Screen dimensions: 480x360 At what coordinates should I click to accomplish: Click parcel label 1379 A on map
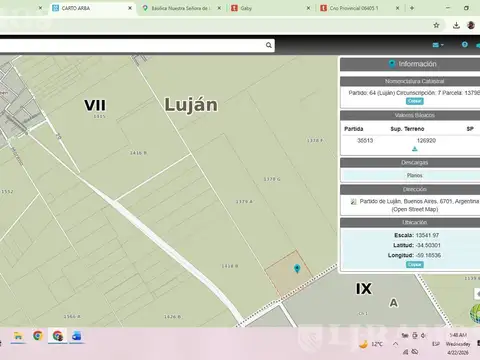[244, 202]
